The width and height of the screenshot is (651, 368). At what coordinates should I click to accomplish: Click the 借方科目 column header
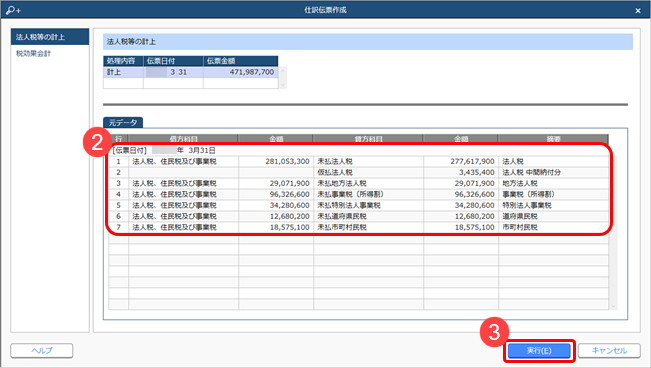pyautogui.click(x=183, y=139)
